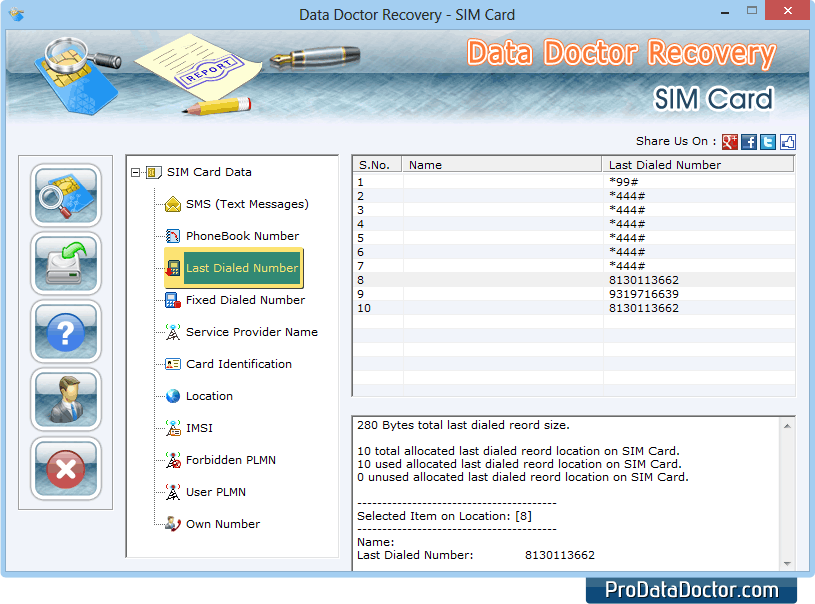Viewport: 815px width, 604px height.
Task: Click the Last Dialed Number phone icon
Action: [x=173, y=268]
